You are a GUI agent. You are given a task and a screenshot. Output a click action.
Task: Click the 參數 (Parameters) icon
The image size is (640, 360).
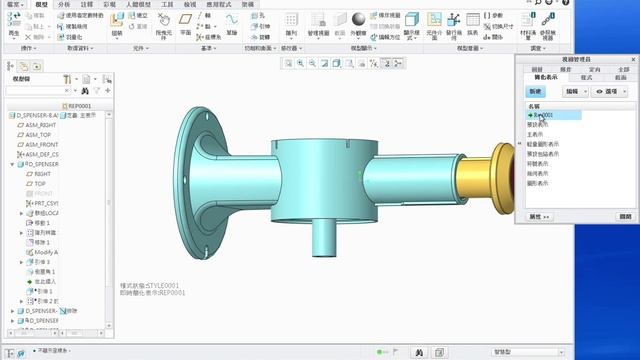(487, 16)
